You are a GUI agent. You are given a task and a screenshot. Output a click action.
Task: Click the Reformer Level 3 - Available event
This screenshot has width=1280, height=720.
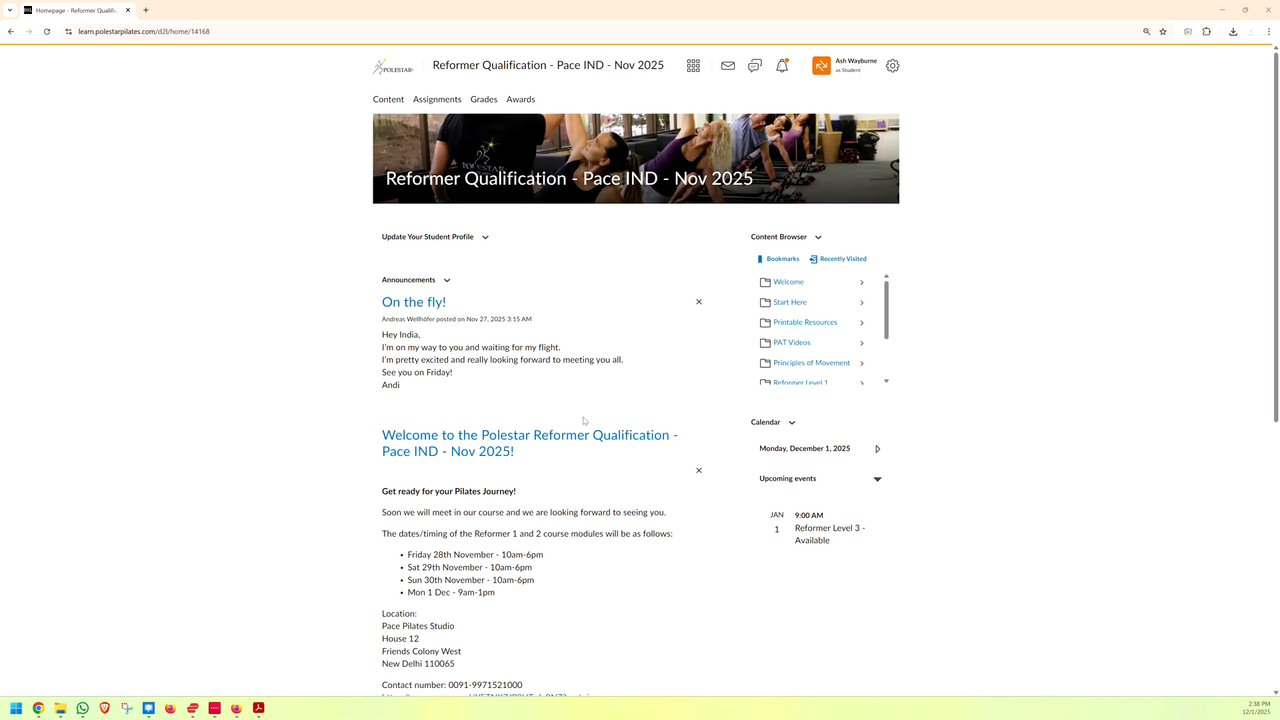pos(830,534)
